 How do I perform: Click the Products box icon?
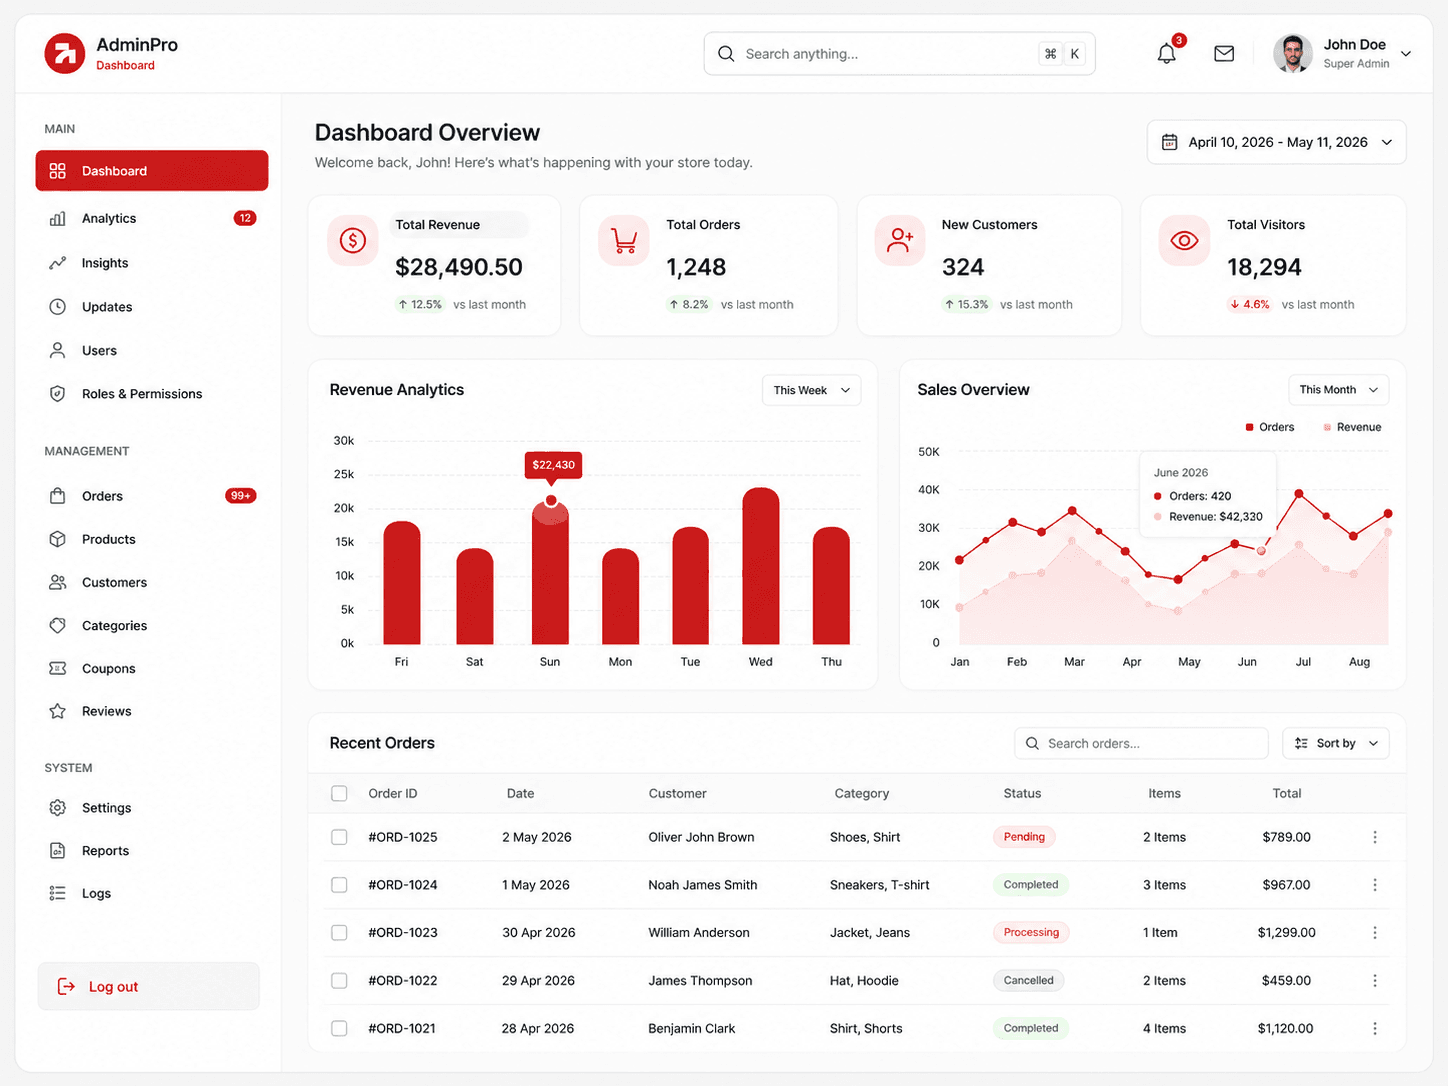(x=58, y=539)
